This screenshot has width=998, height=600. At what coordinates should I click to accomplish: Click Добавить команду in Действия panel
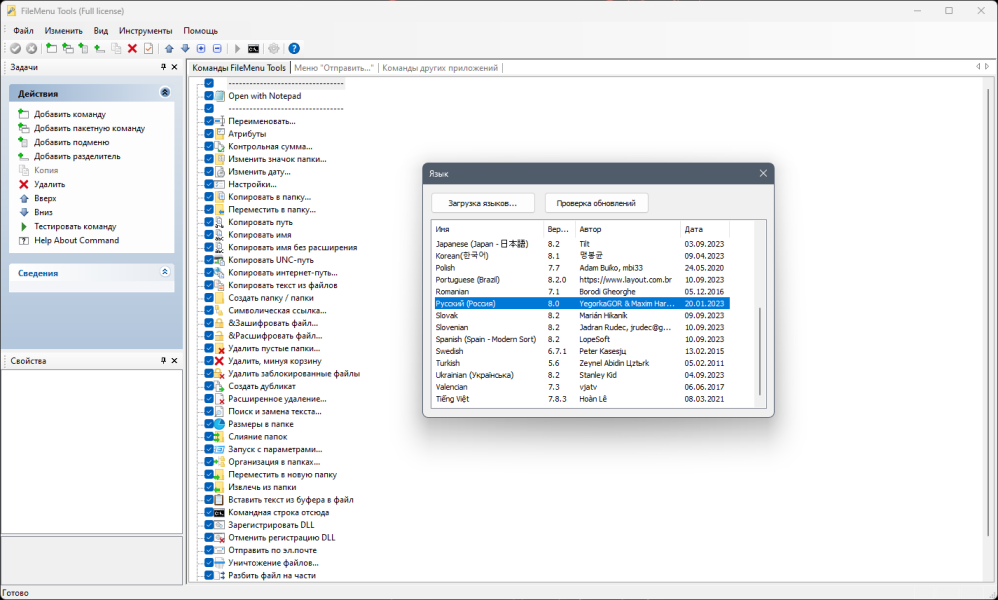[x=70, y=115]
